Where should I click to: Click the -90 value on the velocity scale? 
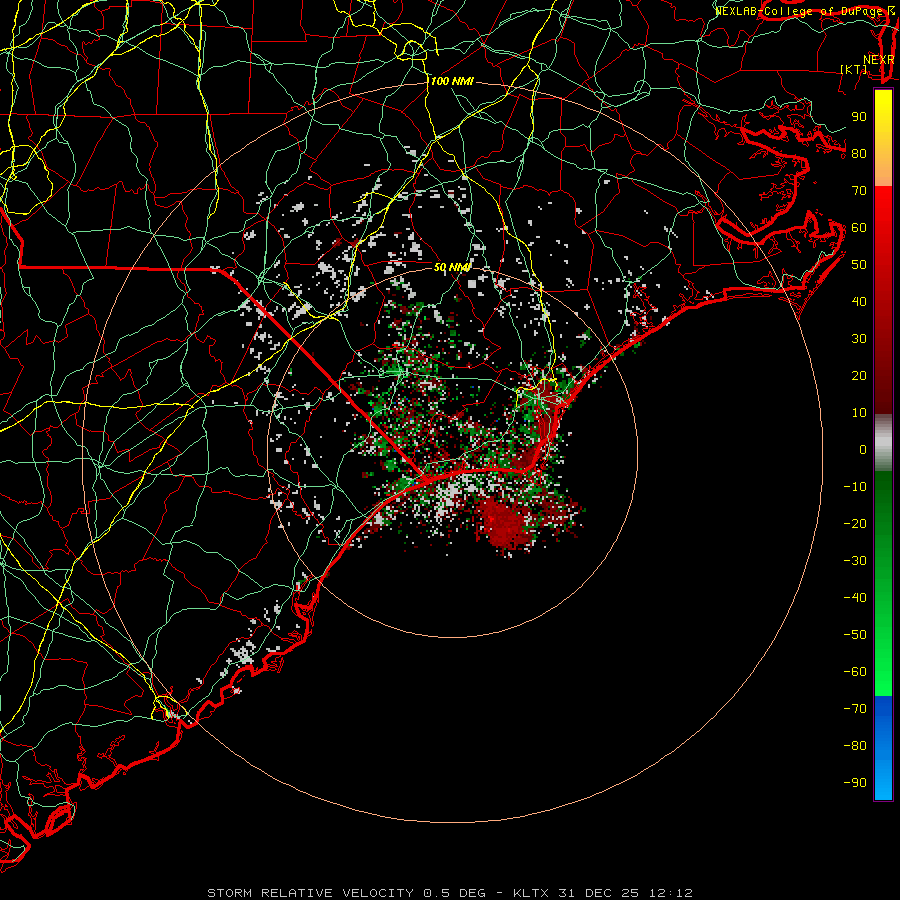coord(855,783)
